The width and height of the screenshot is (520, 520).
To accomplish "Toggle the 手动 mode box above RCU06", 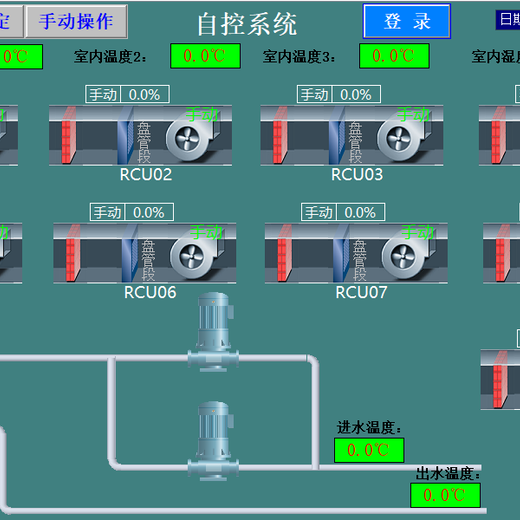I will [x=107, y=212].
